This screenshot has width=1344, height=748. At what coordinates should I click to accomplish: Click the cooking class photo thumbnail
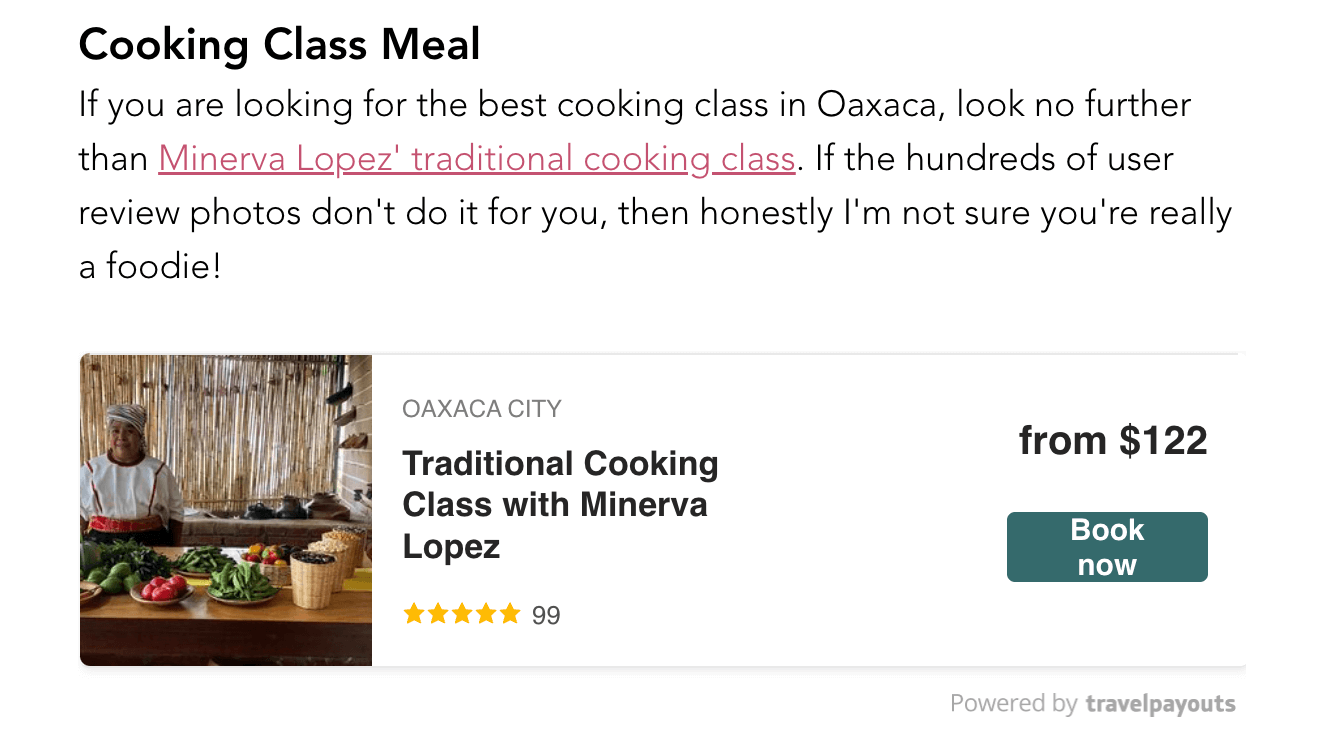(x=226, y=510)
